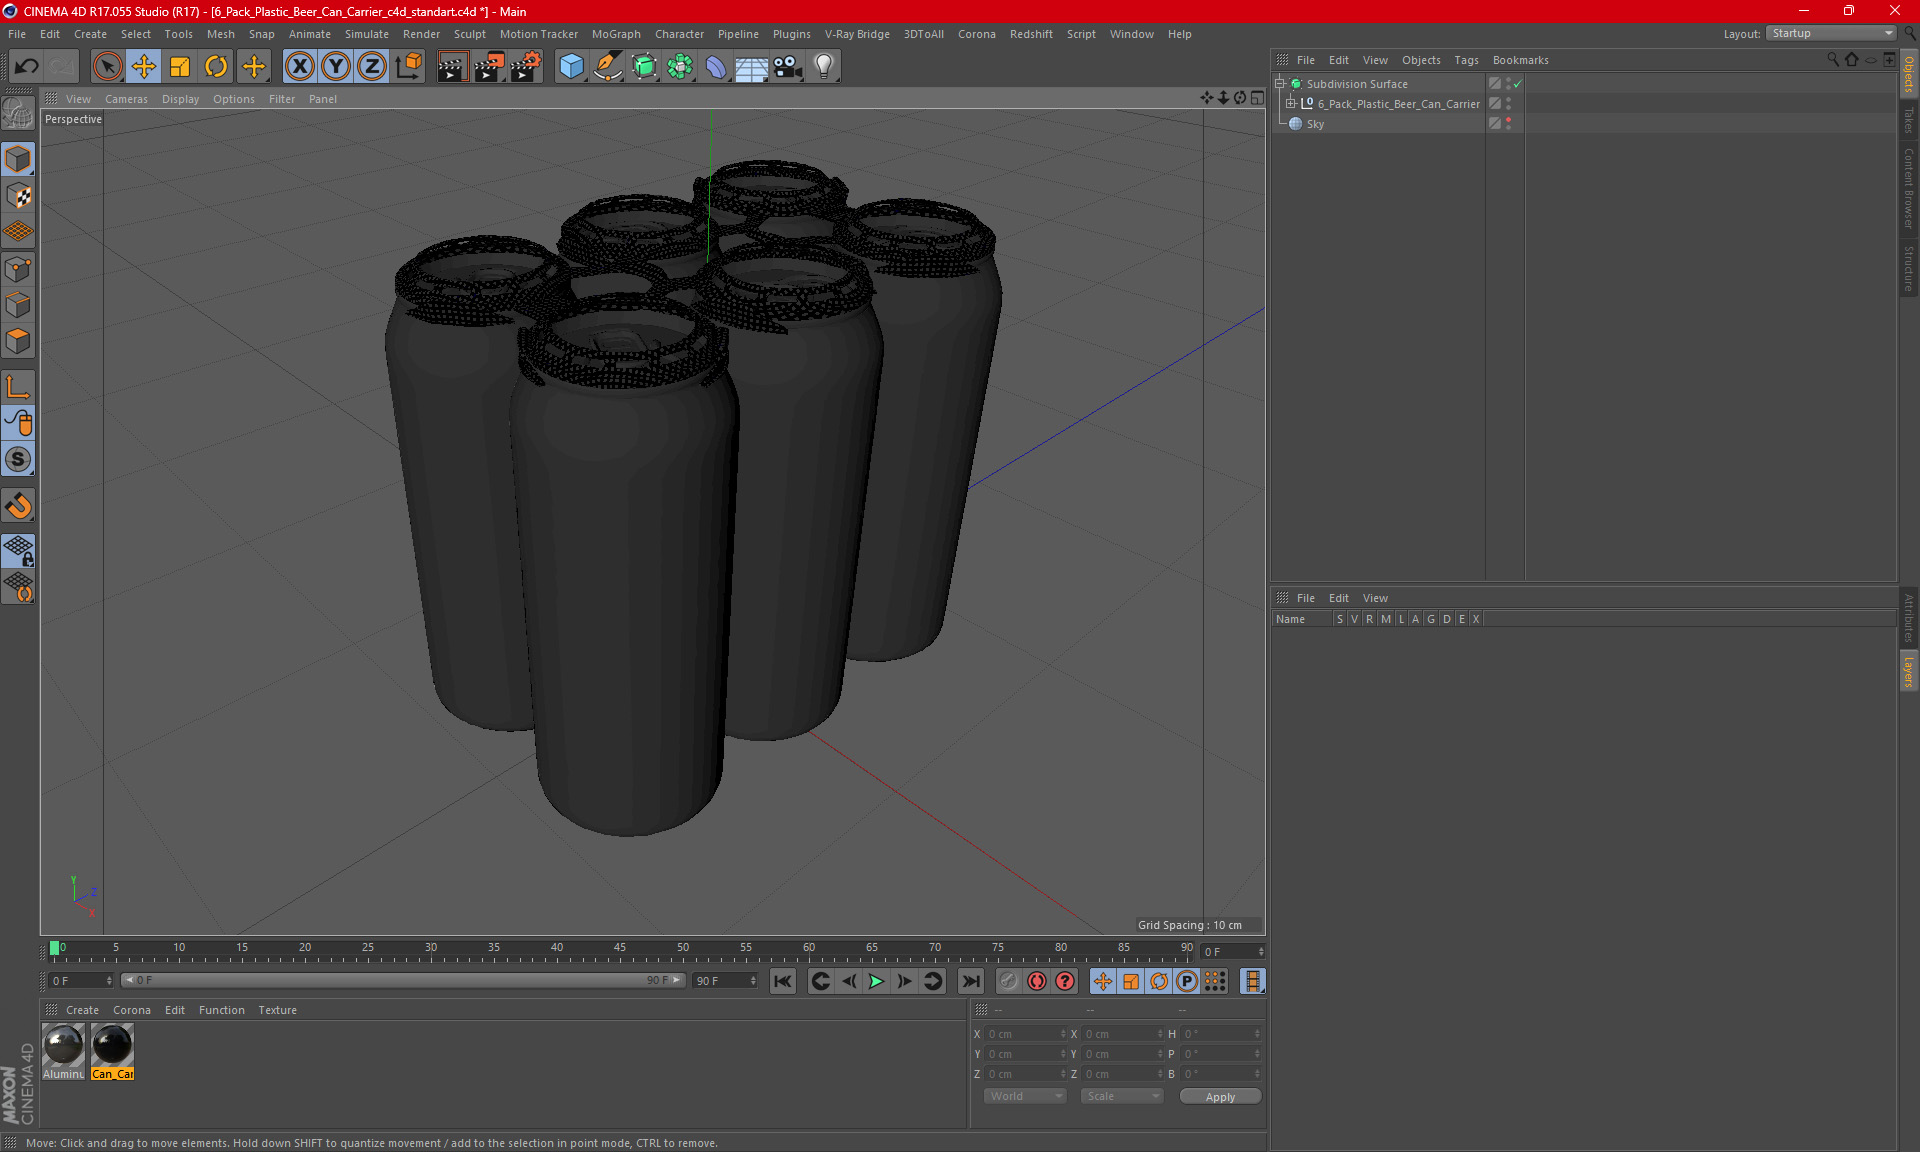Click the Record Active Objects button
Viewport: 1920px width, 1152px height.
pos(1009,981)
